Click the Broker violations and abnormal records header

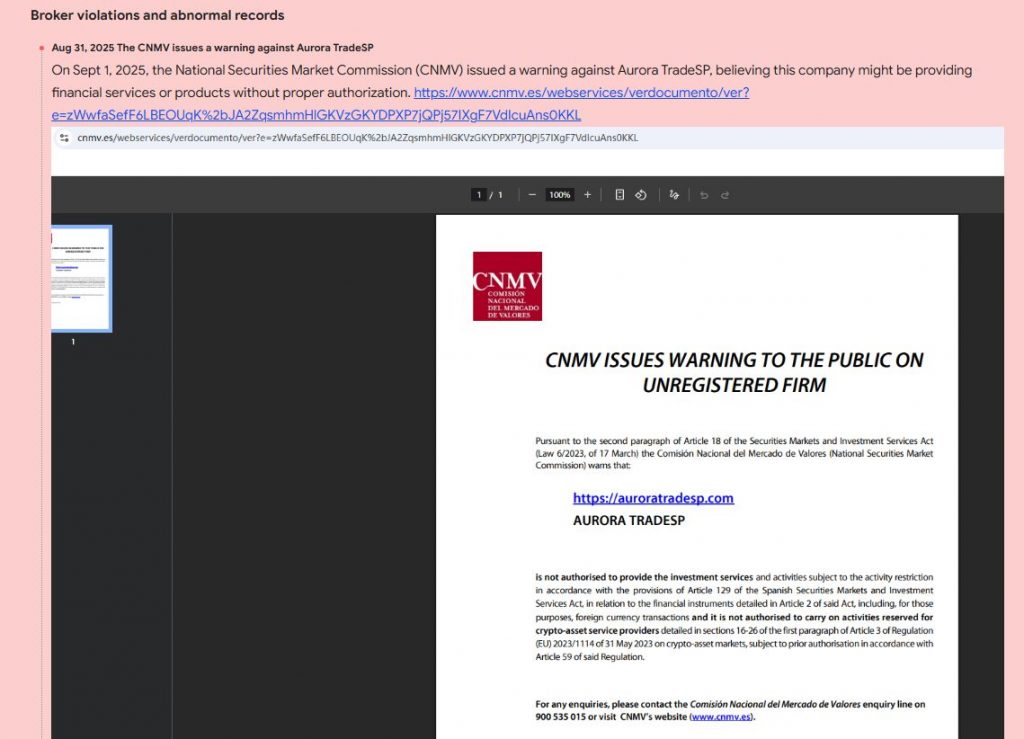(x=157, y=15)
